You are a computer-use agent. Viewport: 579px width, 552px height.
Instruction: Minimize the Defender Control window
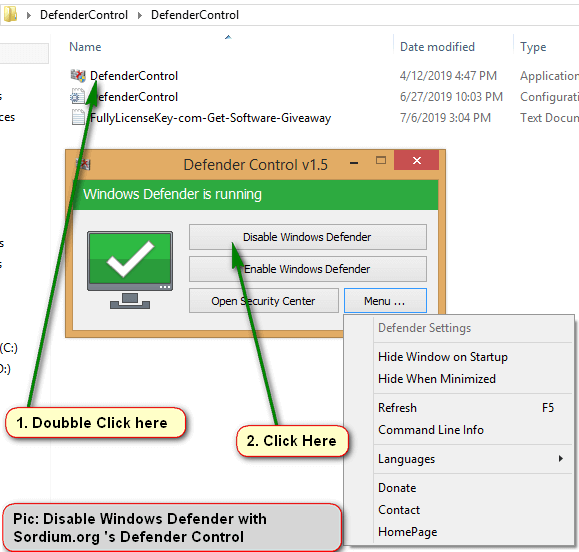tap(354, 162)
